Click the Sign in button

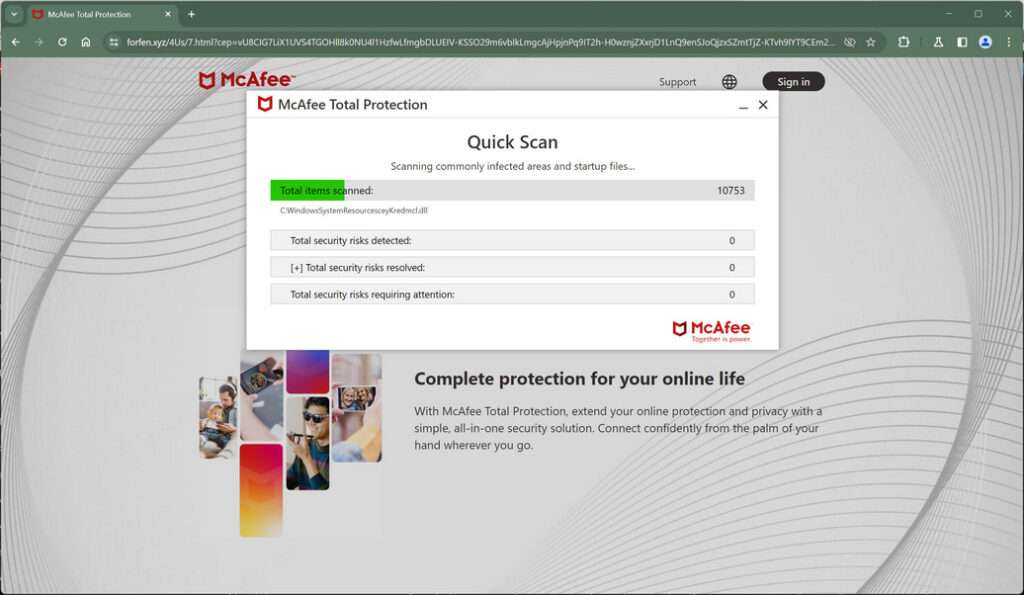coord(793,82)
